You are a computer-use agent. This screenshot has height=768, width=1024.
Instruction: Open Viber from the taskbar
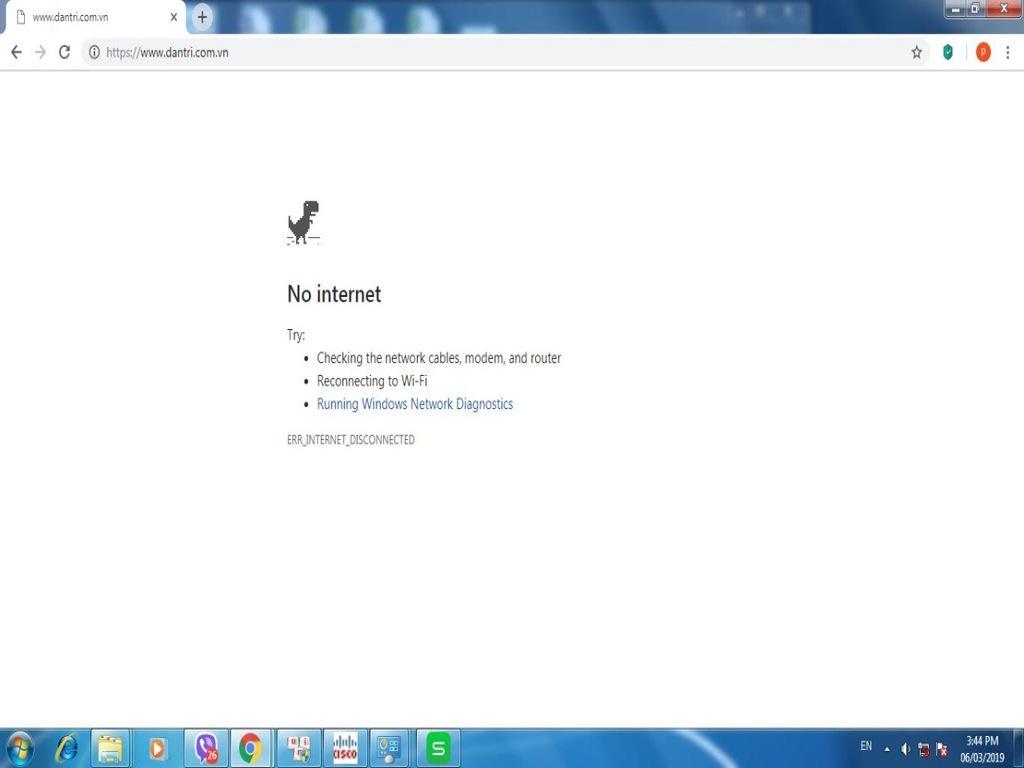206,747
